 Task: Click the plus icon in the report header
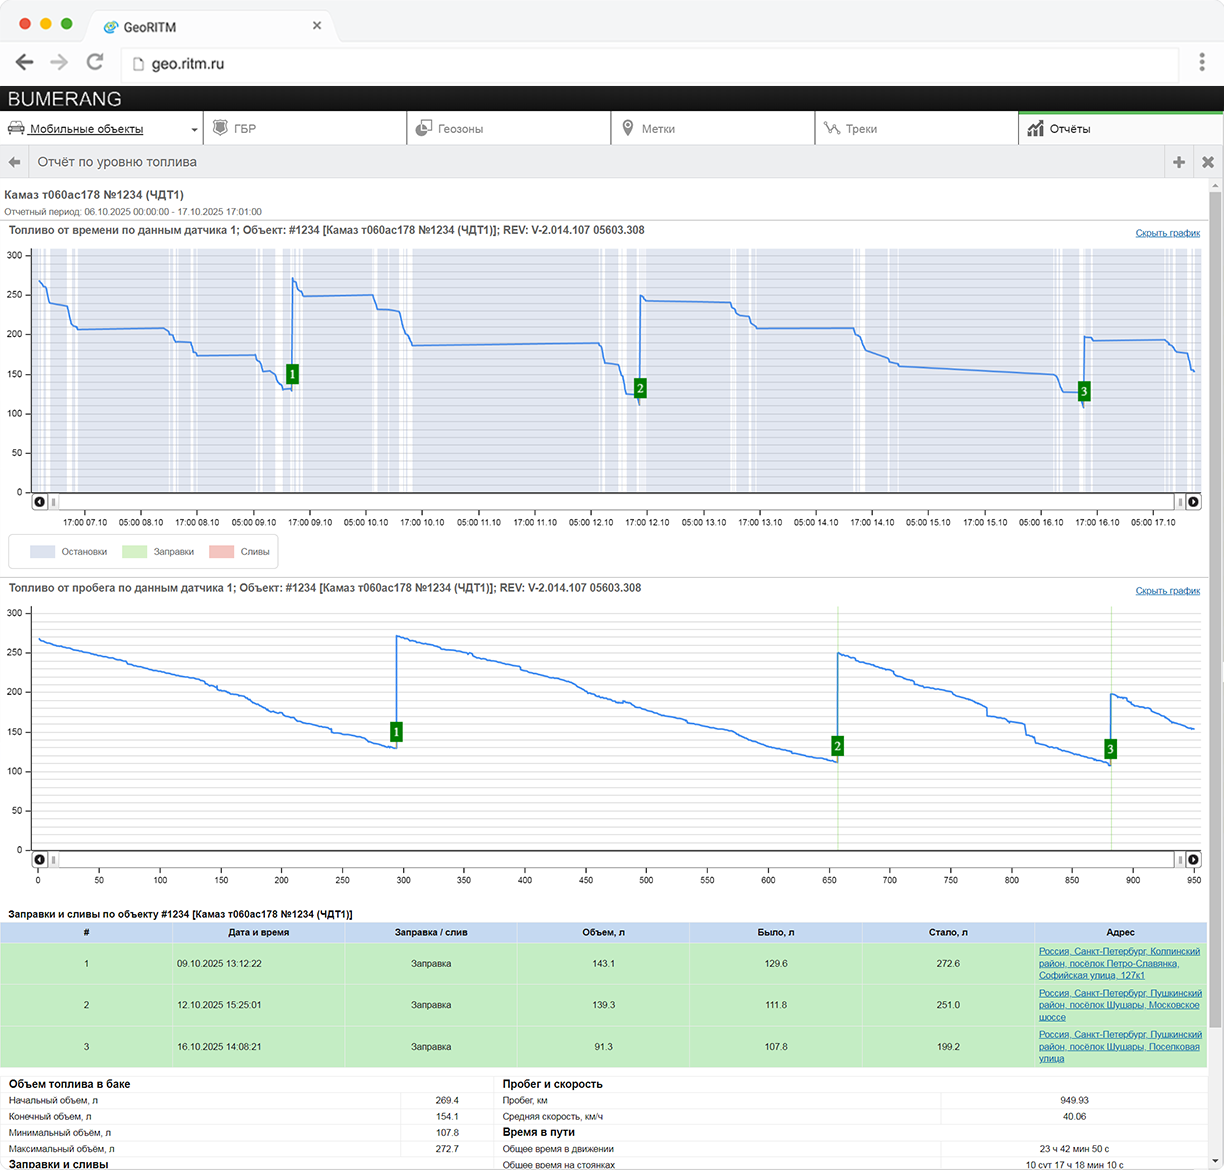(x=1179, y=162)
